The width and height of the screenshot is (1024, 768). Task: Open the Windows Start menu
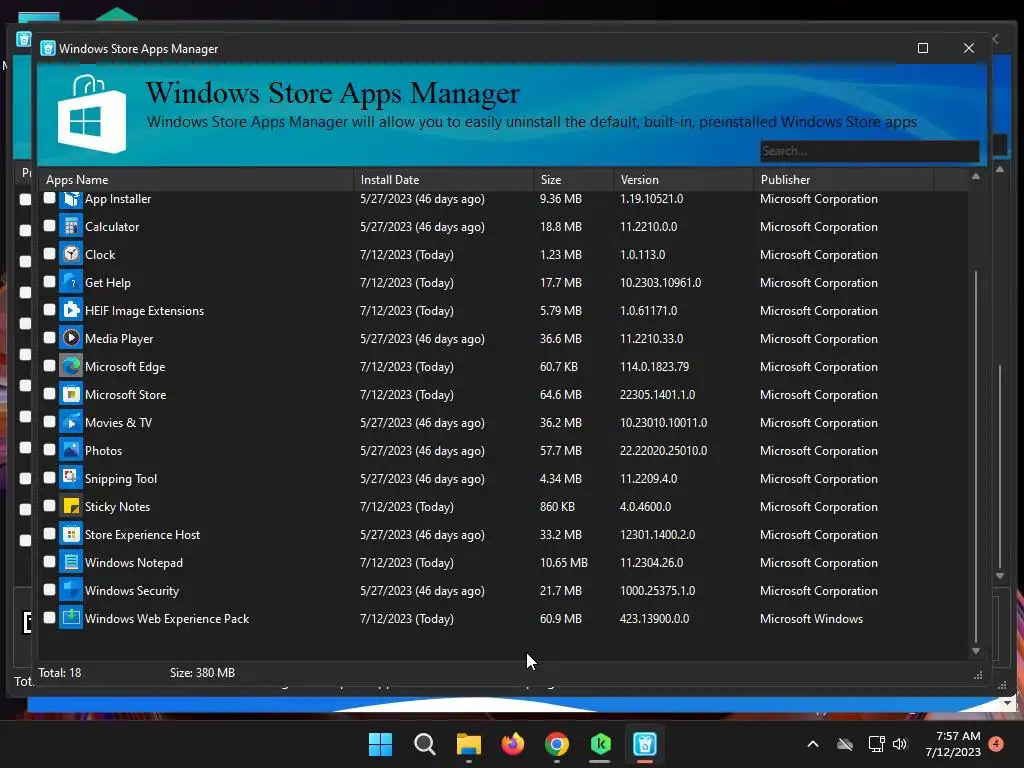tap(380, 744)
